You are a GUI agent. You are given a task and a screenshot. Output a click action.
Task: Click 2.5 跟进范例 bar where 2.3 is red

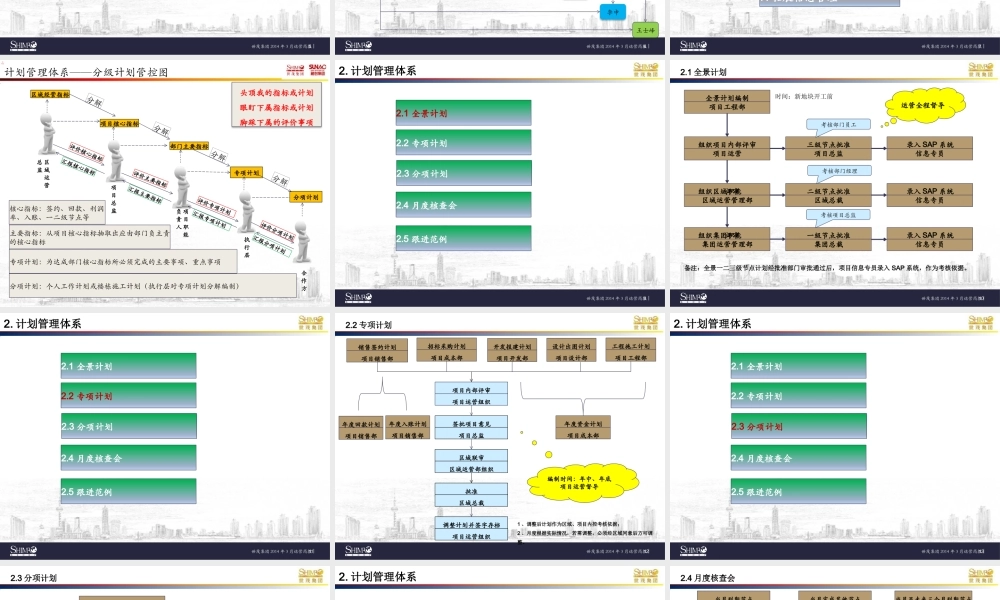tap(798, 492)
